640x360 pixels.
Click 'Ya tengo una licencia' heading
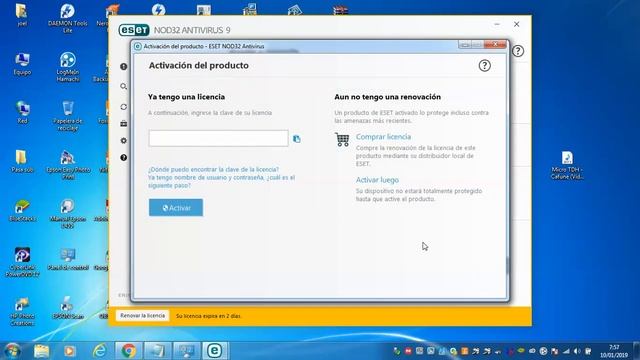click(x=187, y=97)
